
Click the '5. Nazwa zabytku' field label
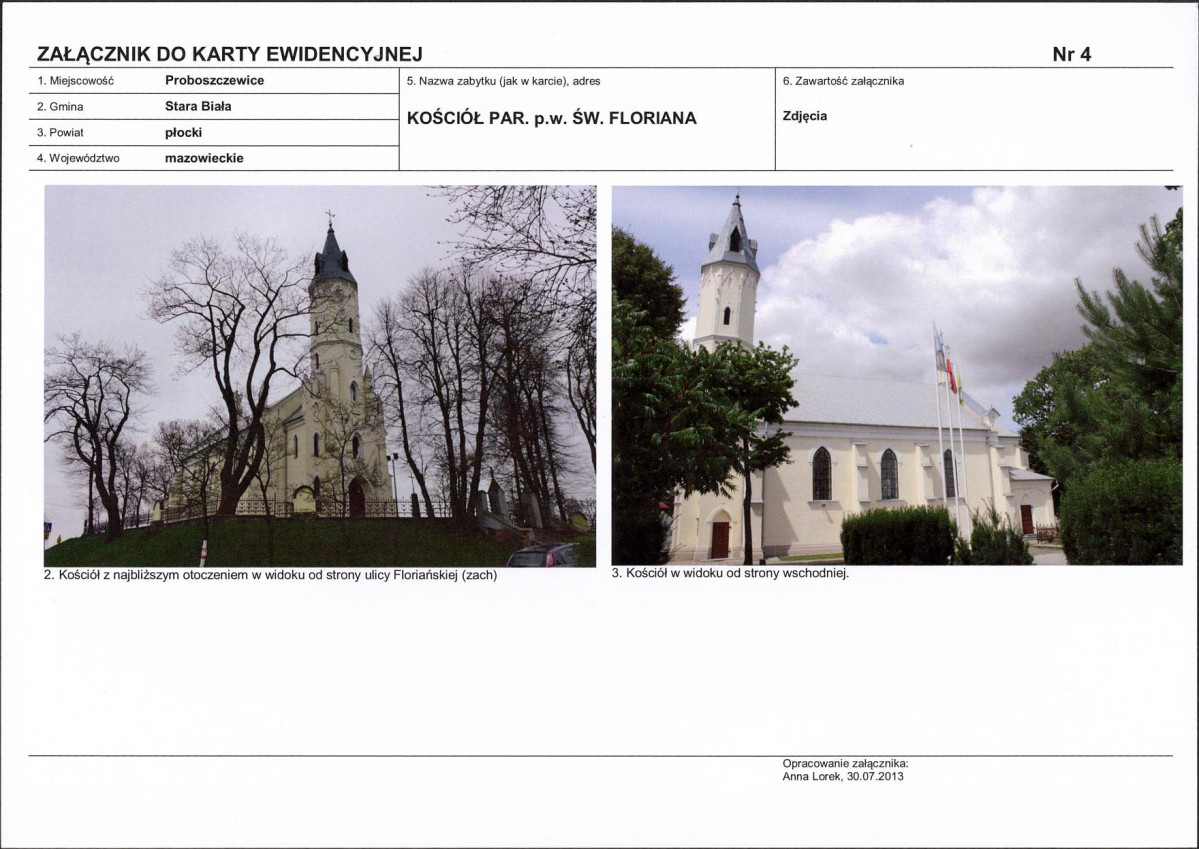pos(504,81)
